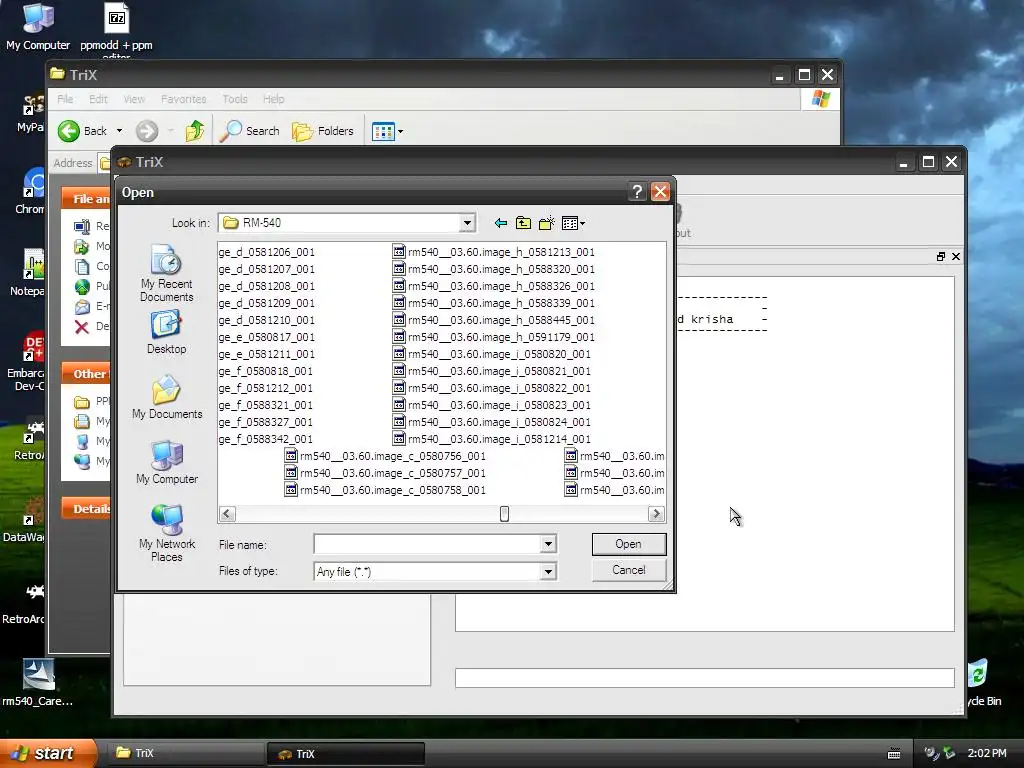This screenshot has width=1024, height=768.
Task: Select file rm540__03.60.image_i_0580823_001
Action: coord(492,404)
